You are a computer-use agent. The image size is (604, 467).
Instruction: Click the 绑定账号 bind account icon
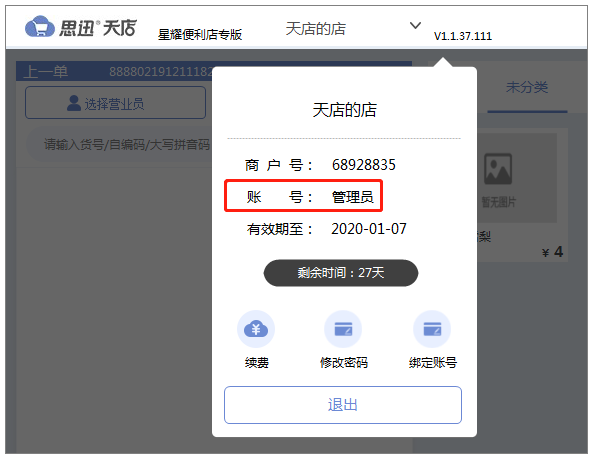(432, 329)
